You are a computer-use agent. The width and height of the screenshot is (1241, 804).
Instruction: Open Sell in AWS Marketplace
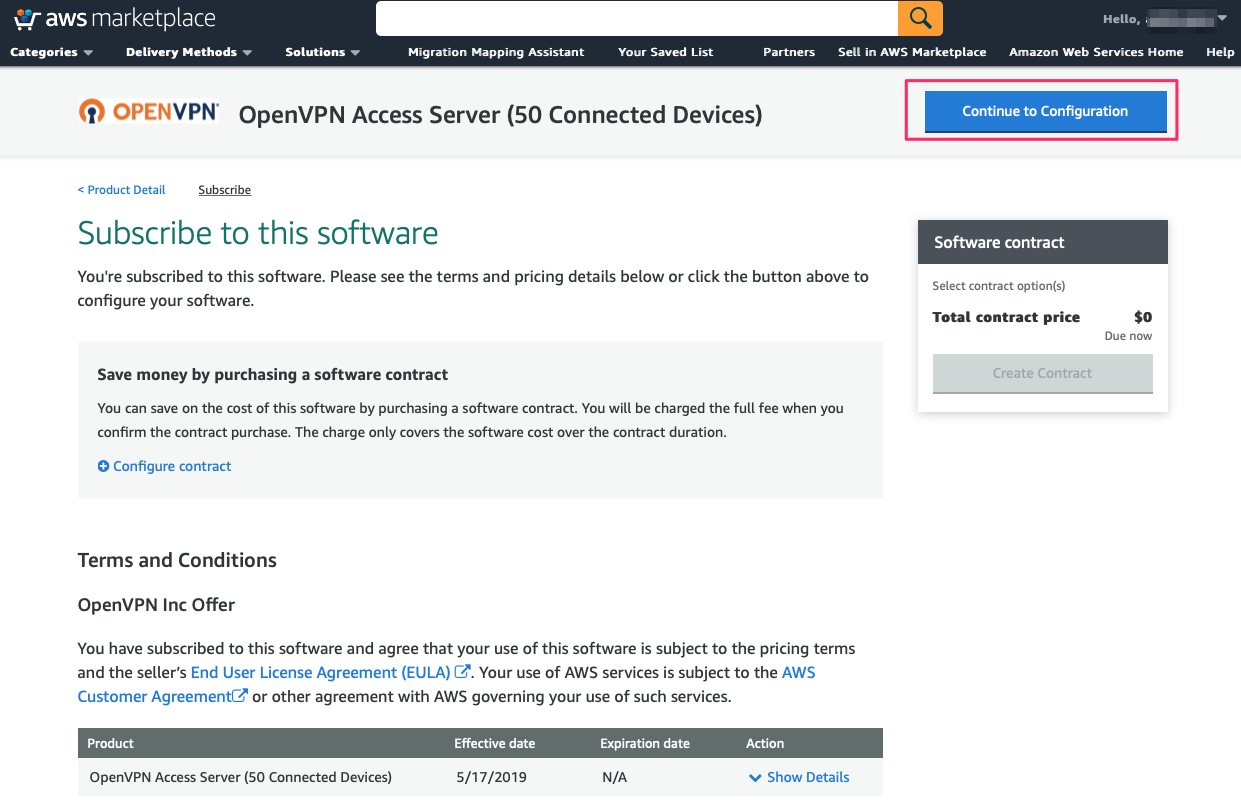(912, 52)
